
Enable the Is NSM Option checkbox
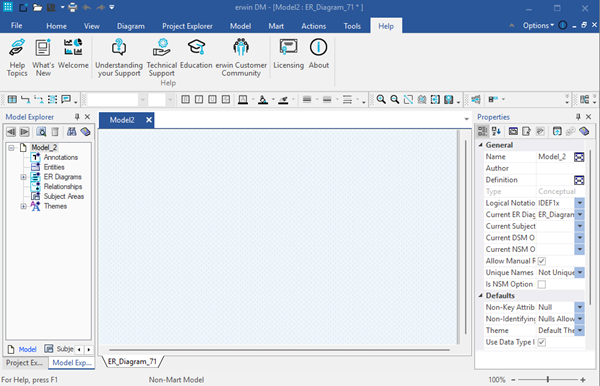541,284
